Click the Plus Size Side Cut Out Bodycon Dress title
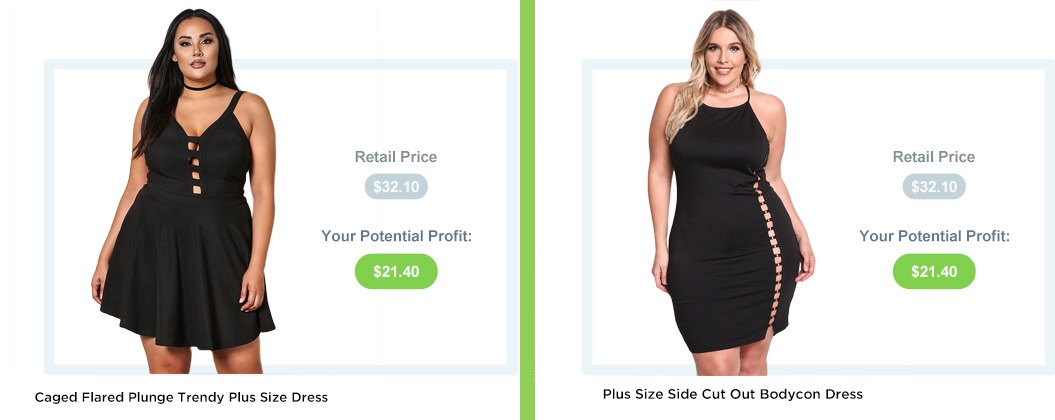Screen dimensions: 1055x420 (x=732, y=394)
